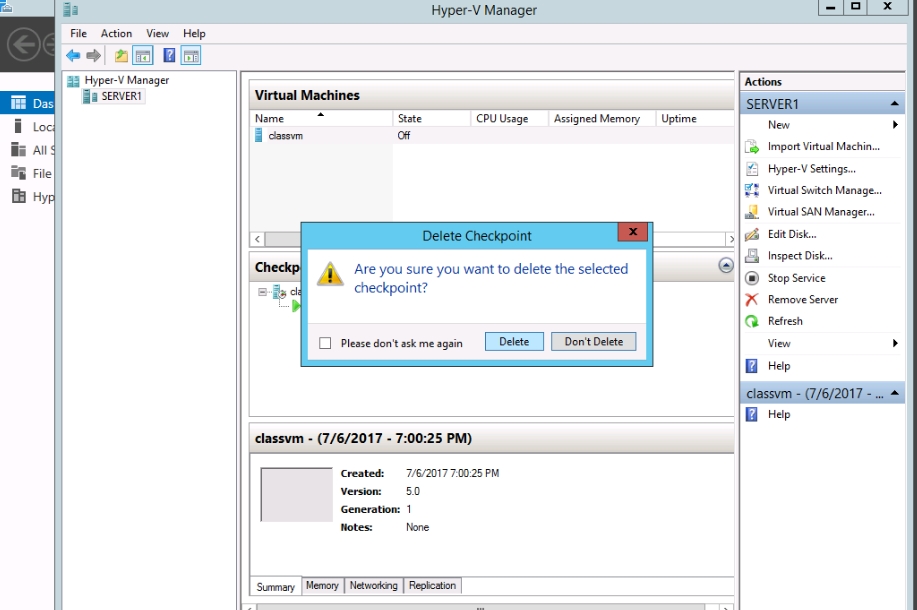Open the Action menu

pos(116,33)
